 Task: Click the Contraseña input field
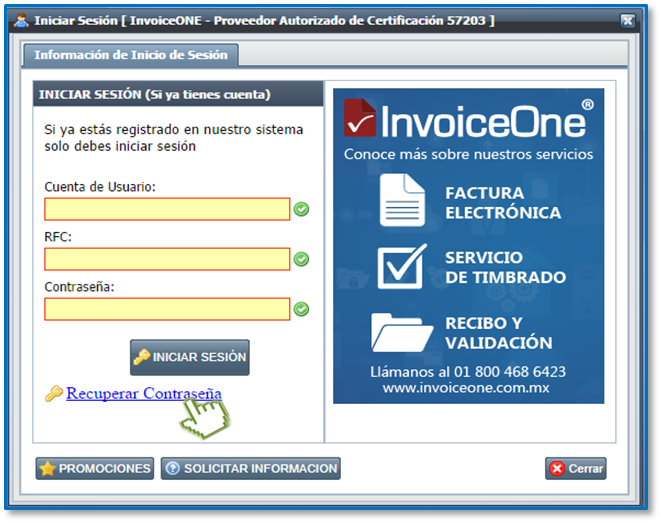(167, 309)
